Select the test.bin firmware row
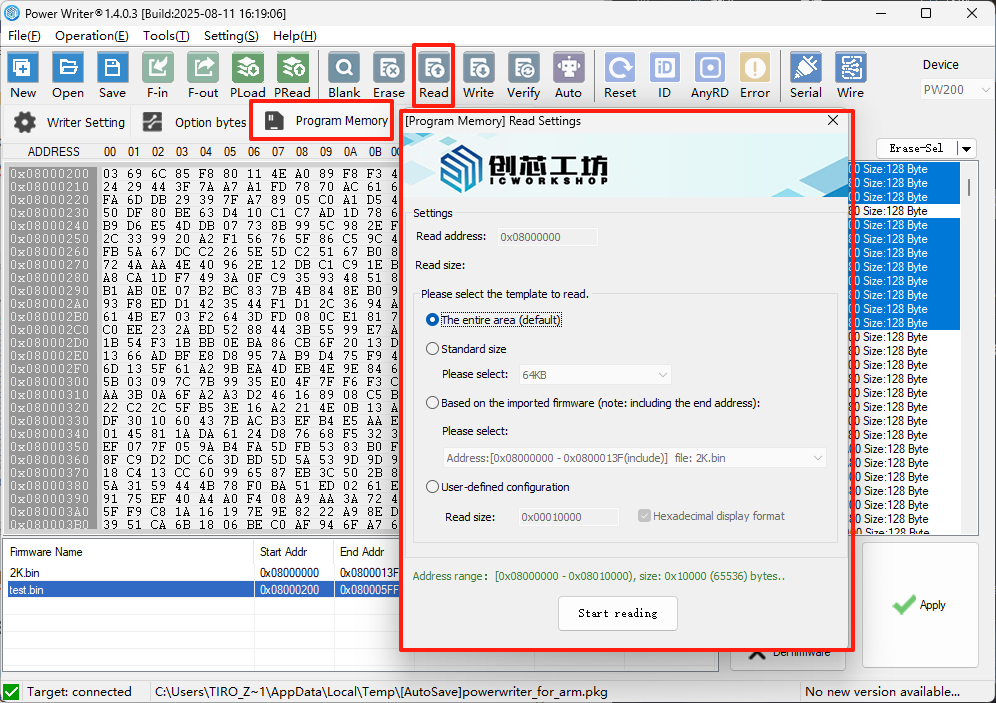996x703 pixels. coord(203,590)
